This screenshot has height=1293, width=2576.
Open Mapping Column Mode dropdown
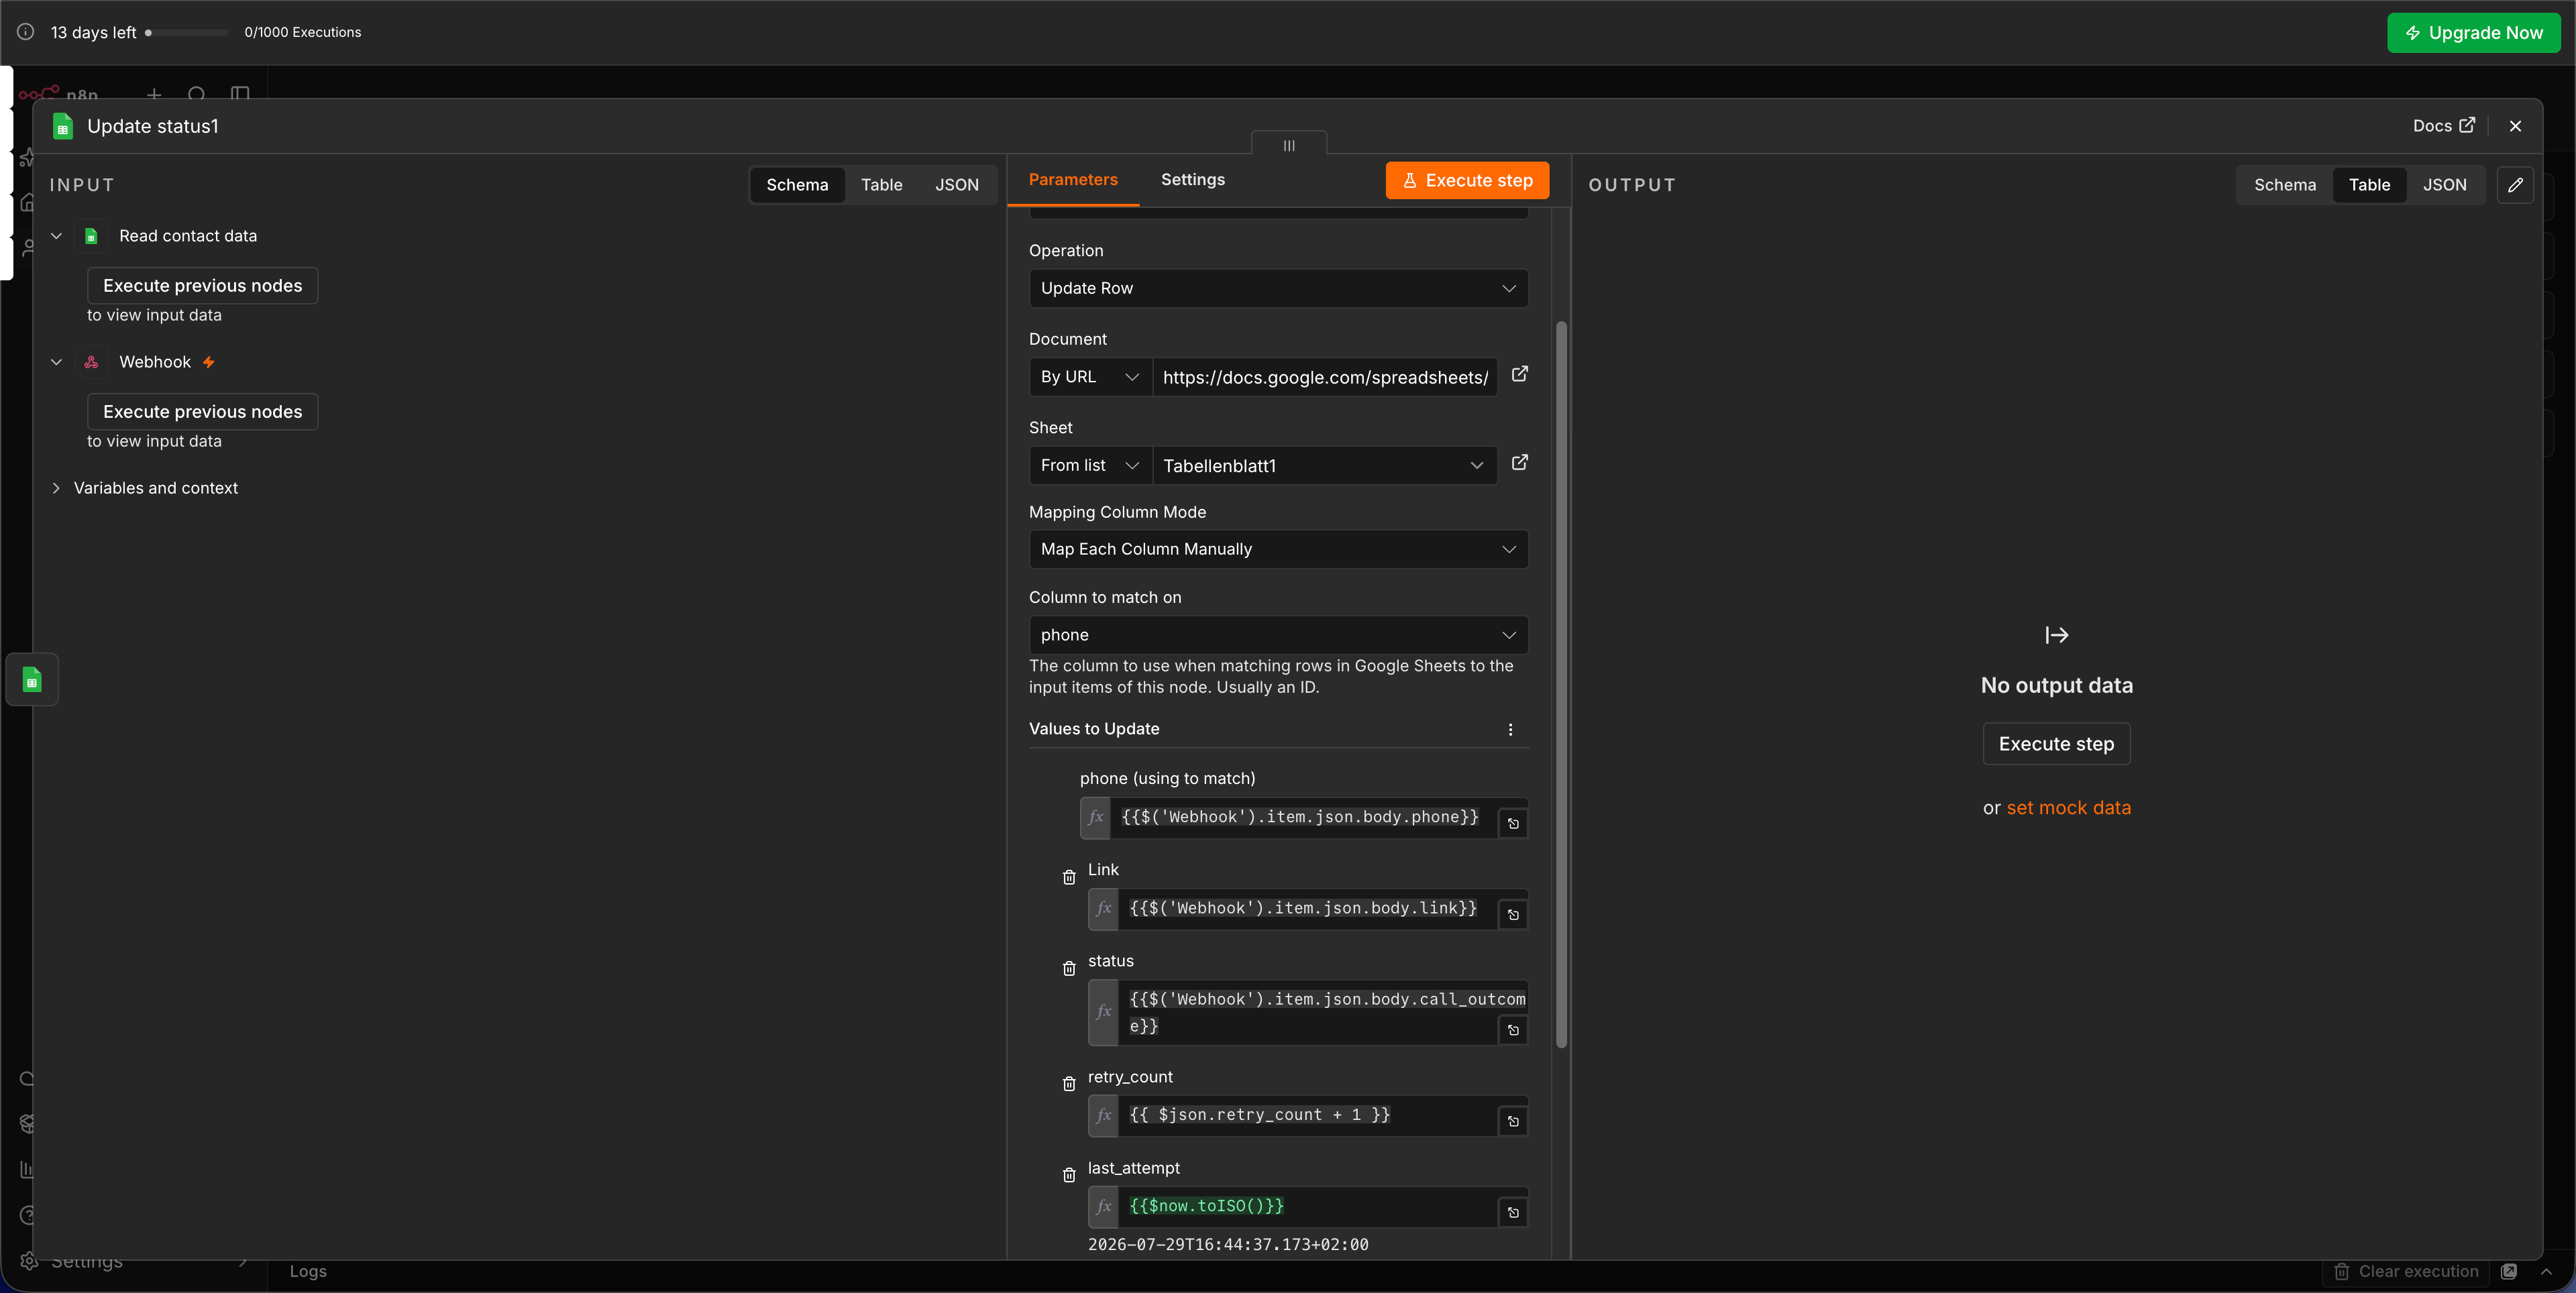[1278, 549]
